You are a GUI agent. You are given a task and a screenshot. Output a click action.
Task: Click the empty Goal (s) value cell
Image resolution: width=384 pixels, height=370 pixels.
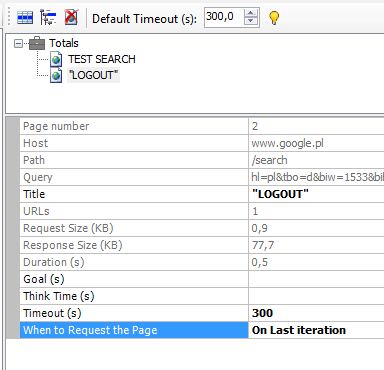(316, 279)
